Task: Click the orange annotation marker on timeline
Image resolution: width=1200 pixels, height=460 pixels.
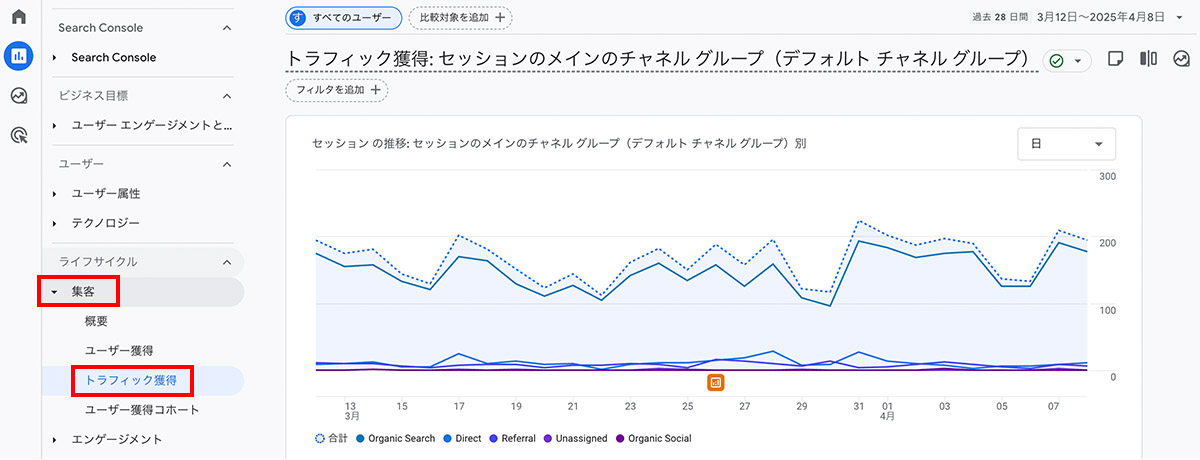Action: tap(716, 382)
